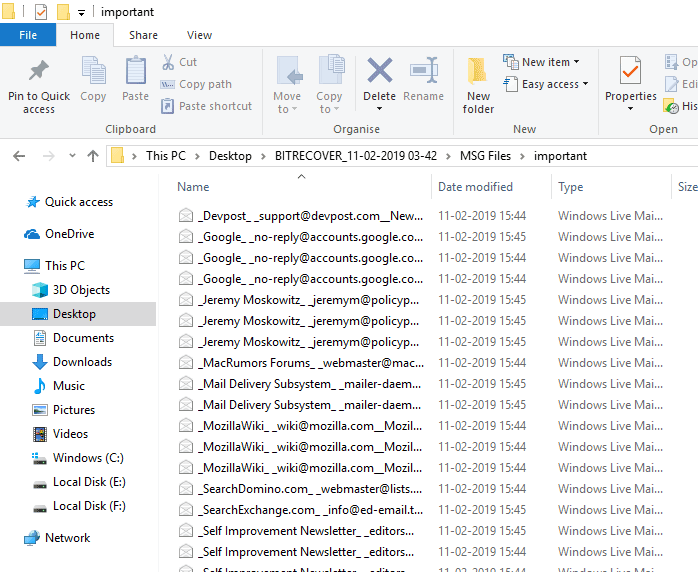Open the Move to menu
Viewport: 698px width, 572px height.
(x=287, y=85)
